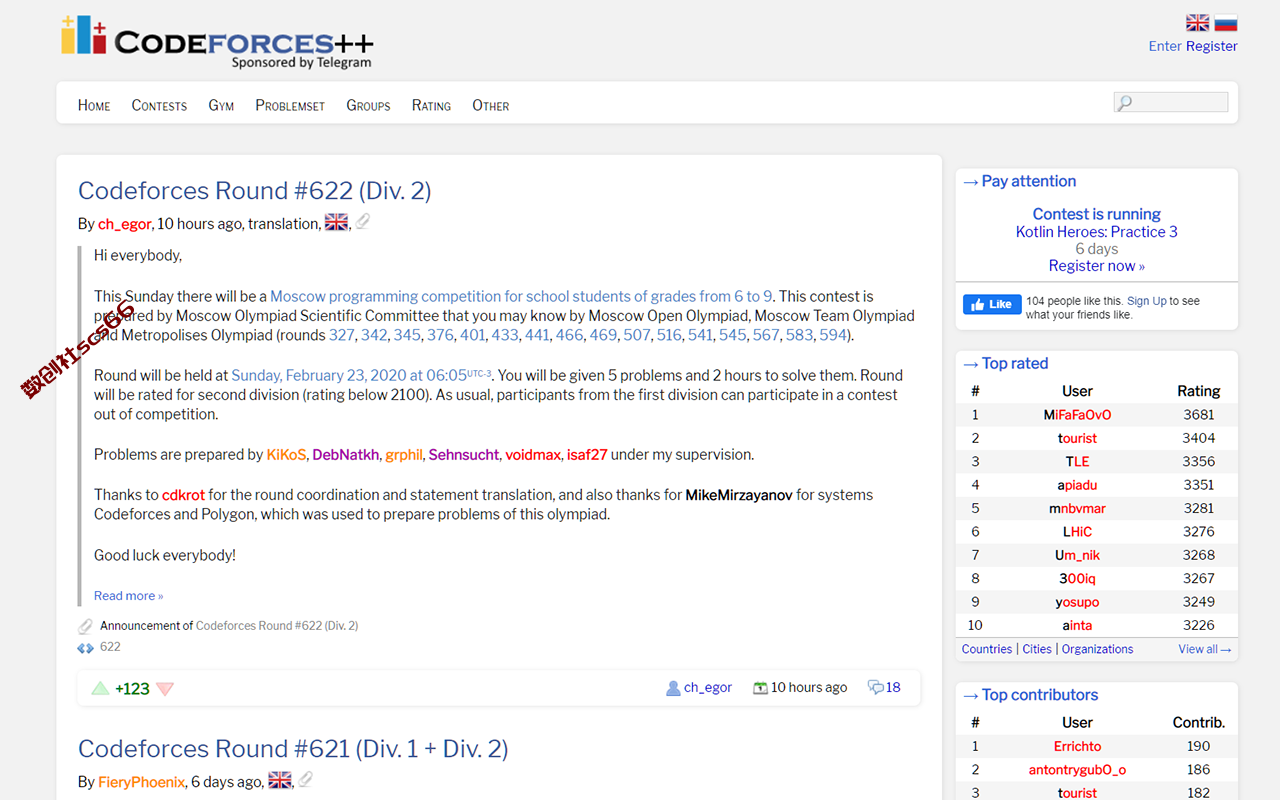Open round 594 link

click(833, 335)
